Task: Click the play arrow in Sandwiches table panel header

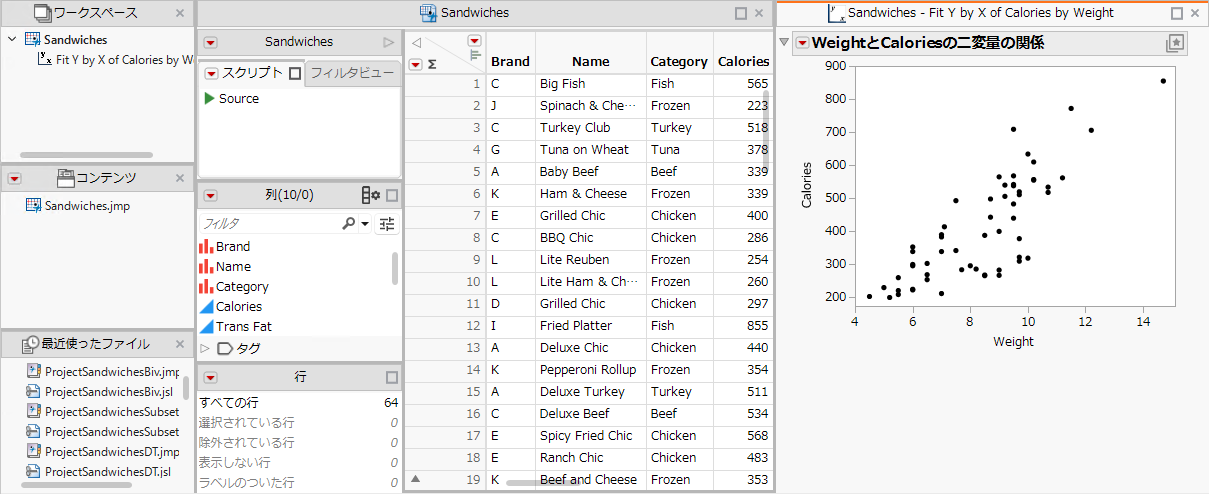Action: (388, 43)
